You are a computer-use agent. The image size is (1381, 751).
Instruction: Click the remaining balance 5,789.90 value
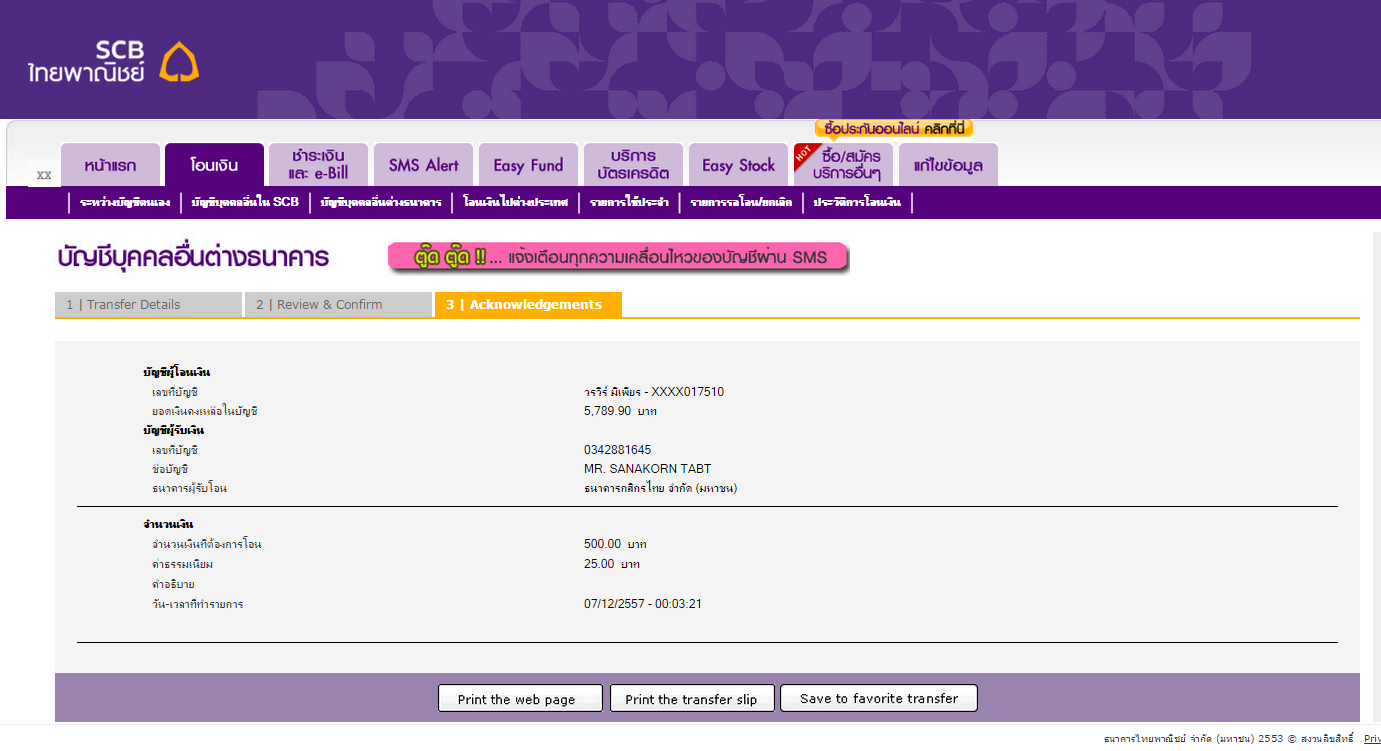pos(621,411)
